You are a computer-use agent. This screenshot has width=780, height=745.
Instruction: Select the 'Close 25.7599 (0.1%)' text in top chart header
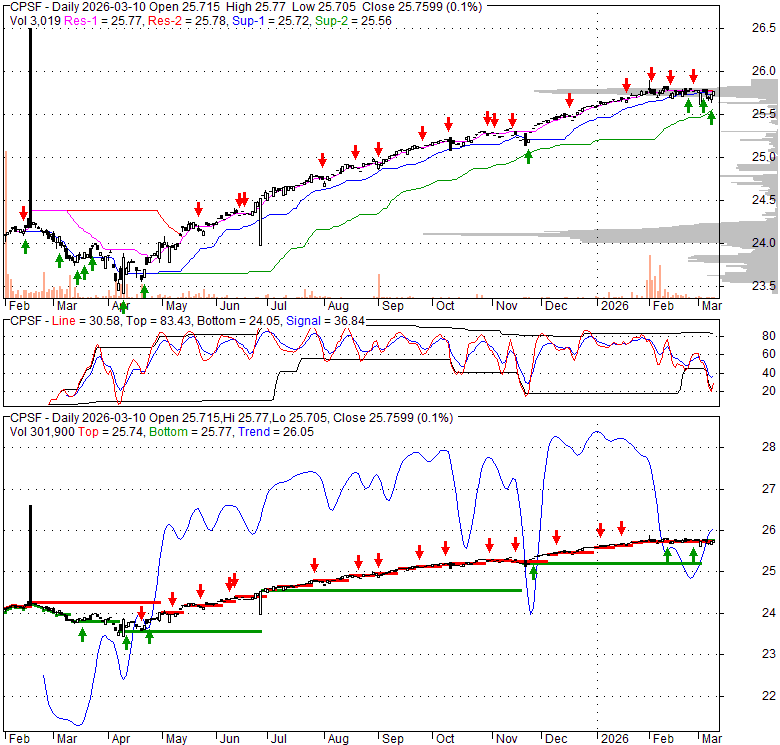point(422,7)
